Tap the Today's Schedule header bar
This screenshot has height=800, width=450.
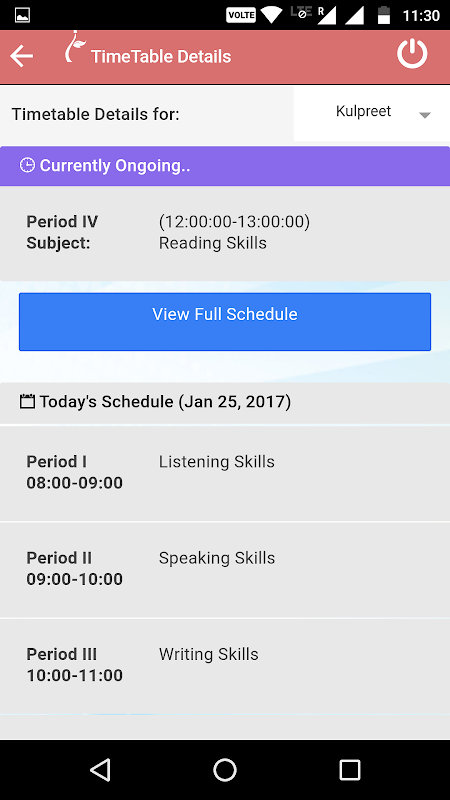[225, 403]
